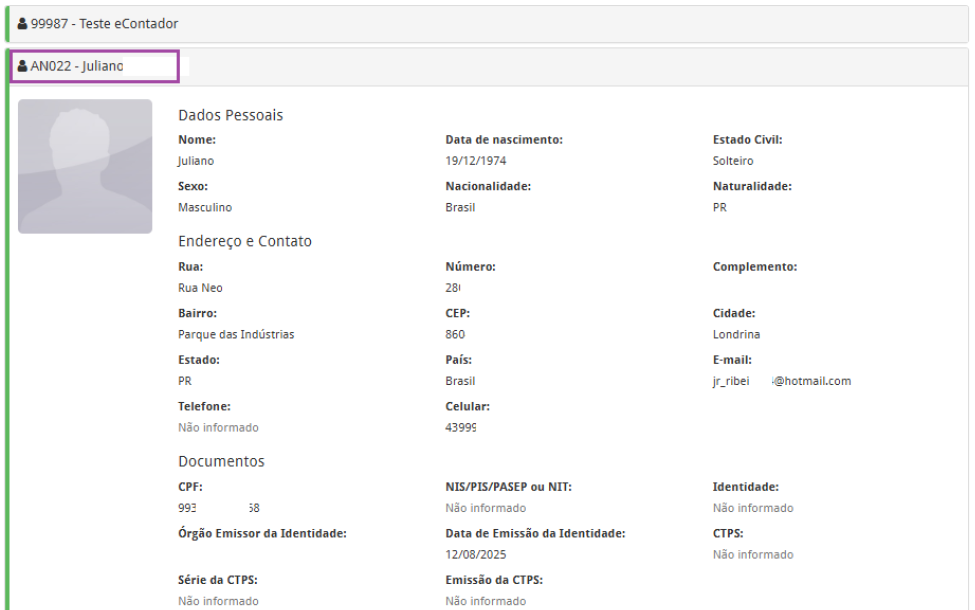Expand the 99987 - Teste eContador panel
The image size is (975, 610).
(x=104, y=24)
